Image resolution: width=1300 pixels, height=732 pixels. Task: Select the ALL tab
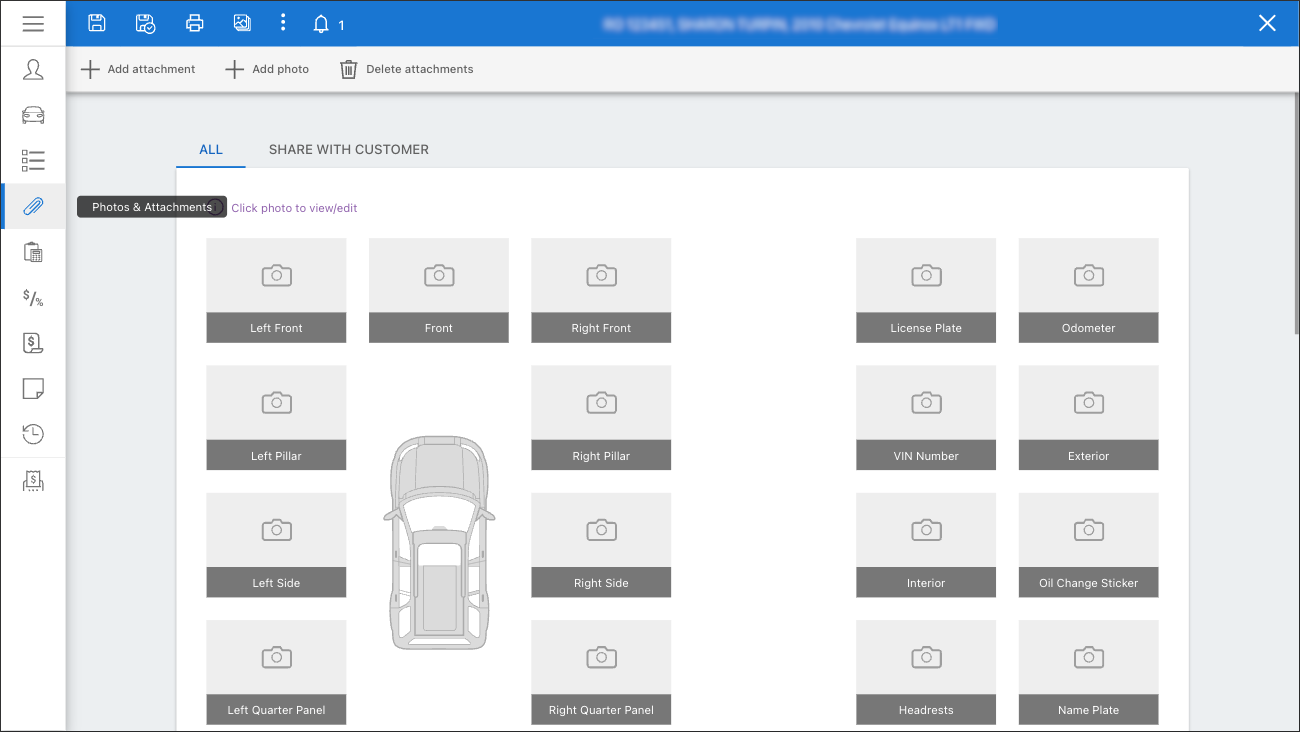(211, 149)
